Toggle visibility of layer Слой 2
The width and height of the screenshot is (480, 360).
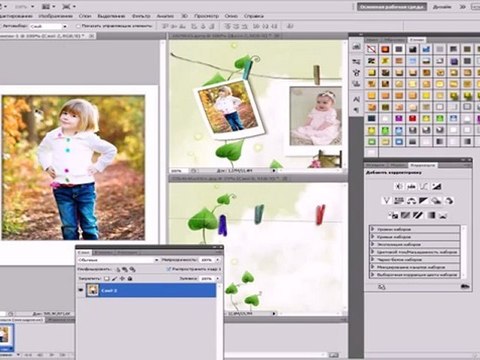[81, 290]
